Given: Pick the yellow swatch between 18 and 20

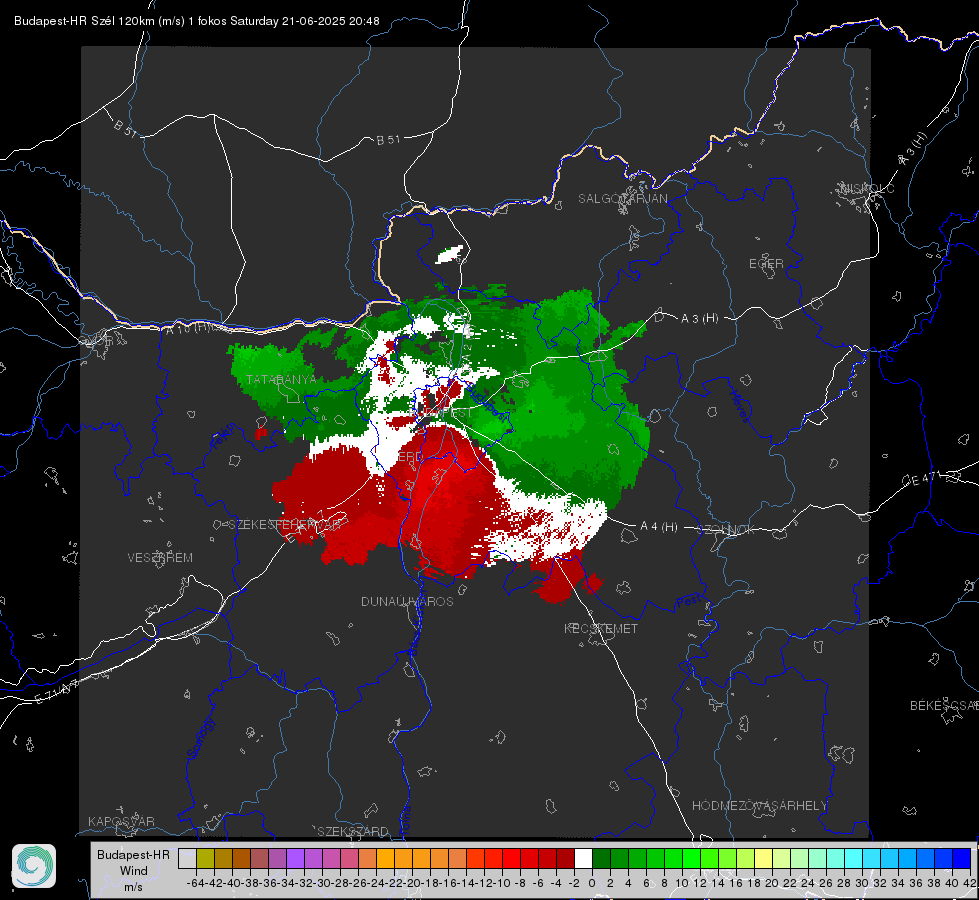Looking at the screenshot, I should point(764,859).
